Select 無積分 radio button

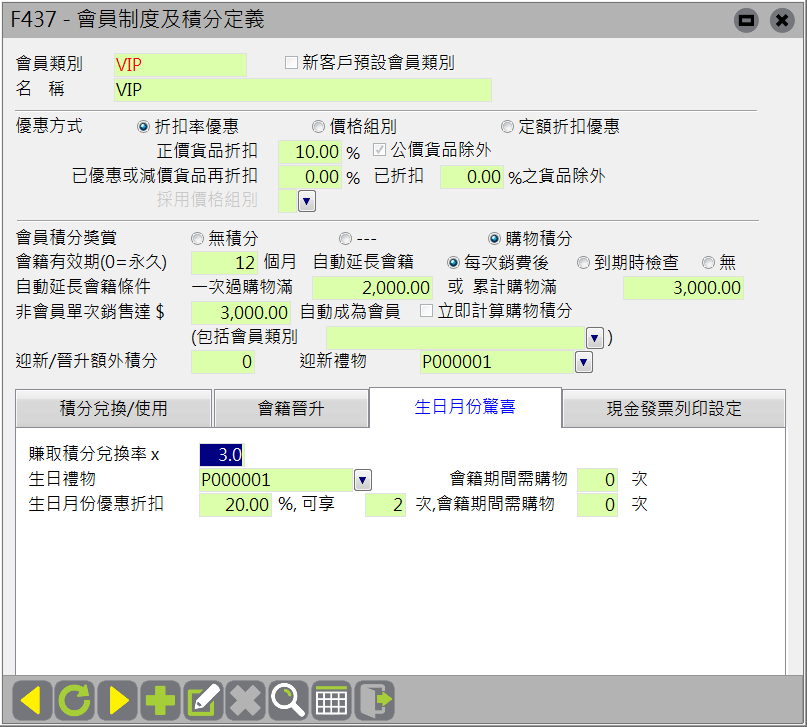click(x=197, y=238)
